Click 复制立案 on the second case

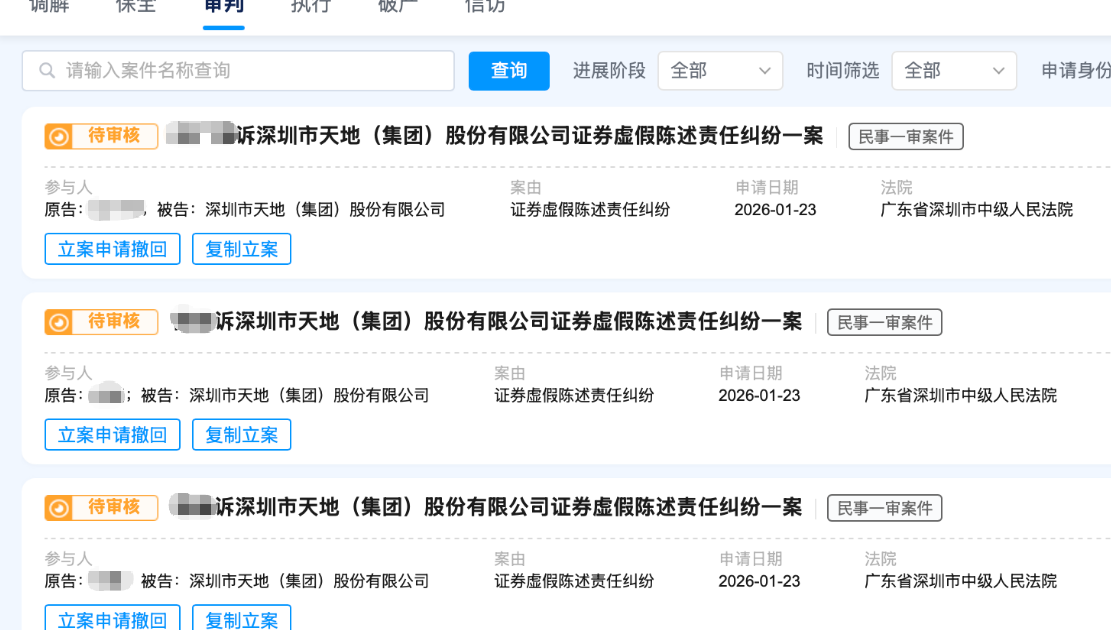click(241, 435)
